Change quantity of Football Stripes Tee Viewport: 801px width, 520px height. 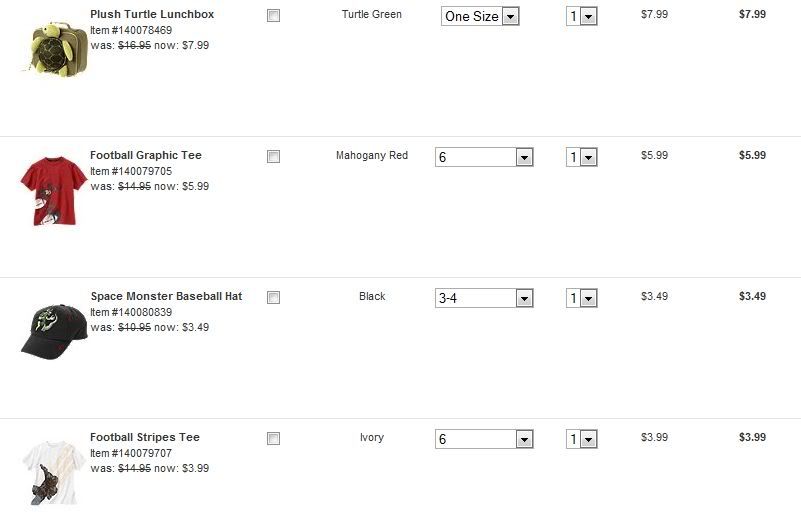coord(582,439)
